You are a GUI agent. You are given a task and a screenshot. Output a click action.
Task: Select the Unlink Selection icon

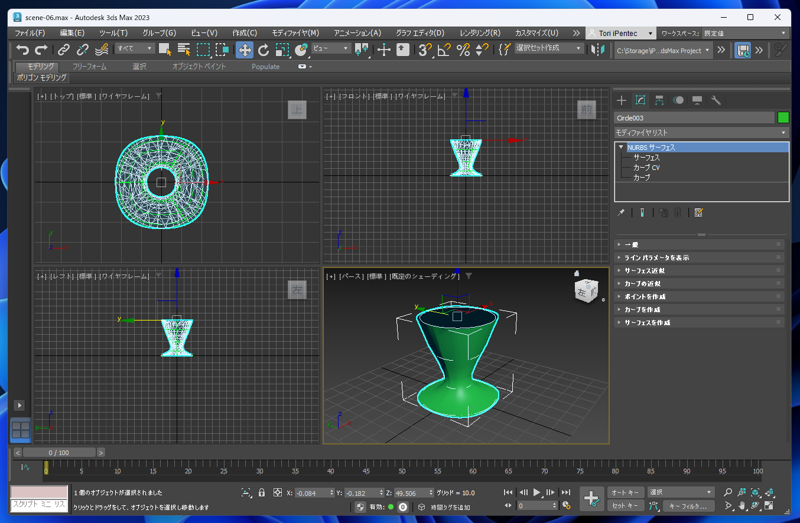(82, 49)
